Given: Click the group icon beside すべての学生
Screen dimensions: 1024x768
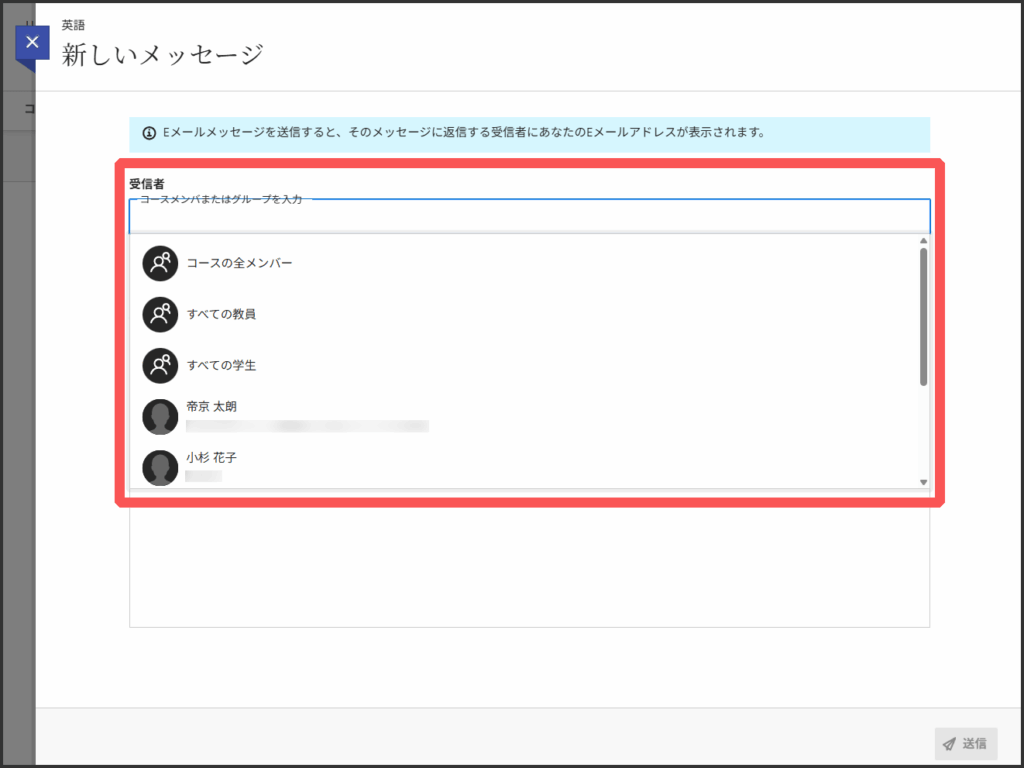Looking at the screenshot, I should pos(160,365).
